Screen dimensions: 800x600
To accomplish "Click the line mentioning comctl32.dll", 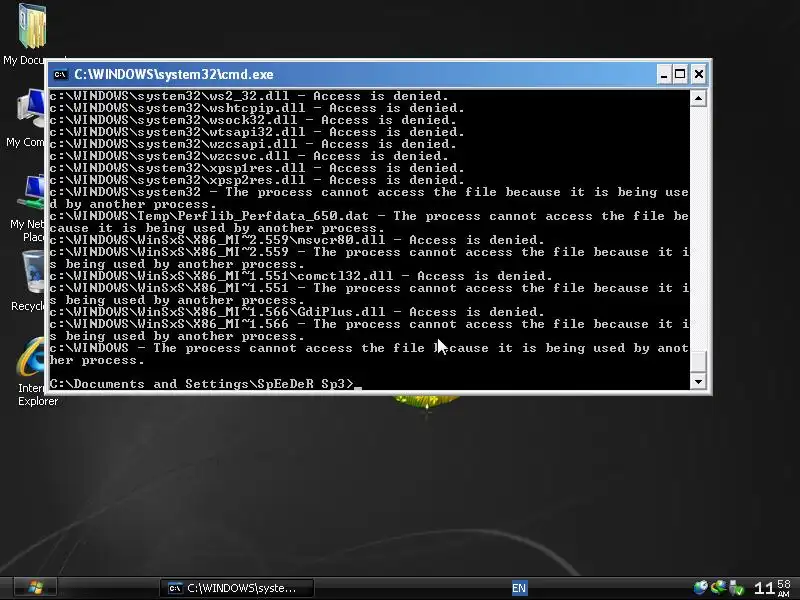I will [301, 276].
